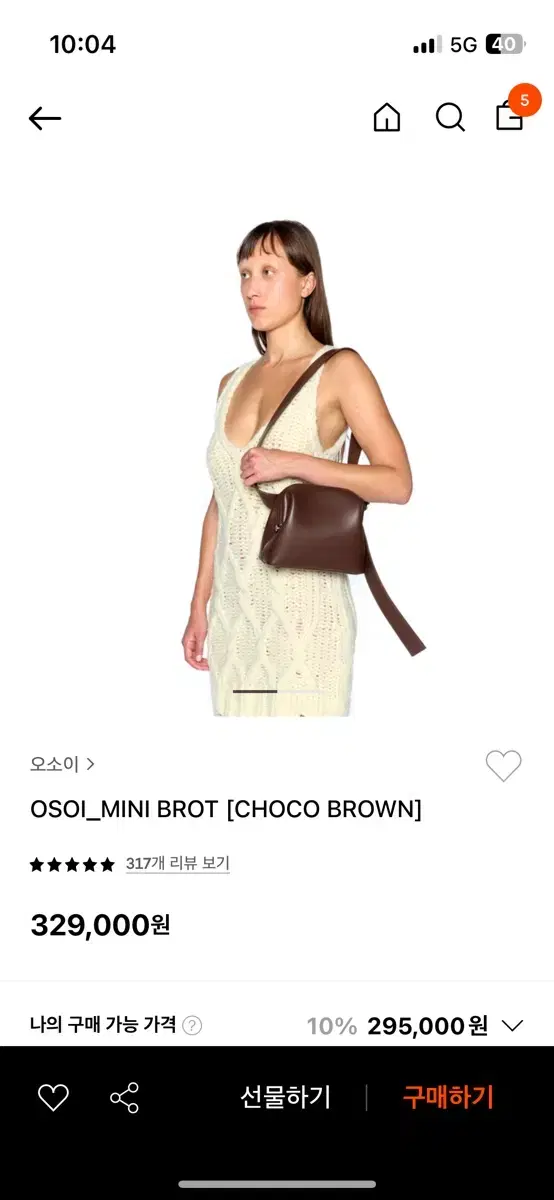Open the home icon
This screenshot has width=554, height=1200.
[386, 118]
